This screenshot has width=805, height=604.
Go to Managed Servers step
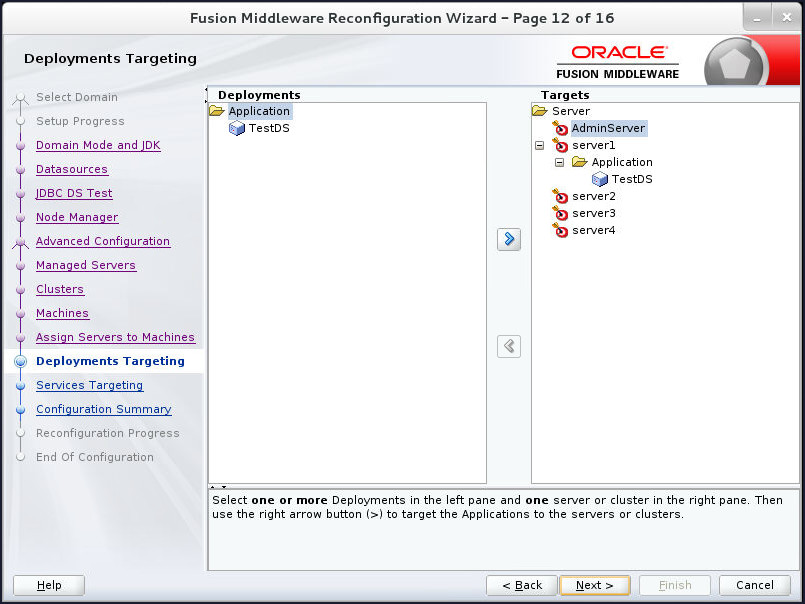[86, 265]
